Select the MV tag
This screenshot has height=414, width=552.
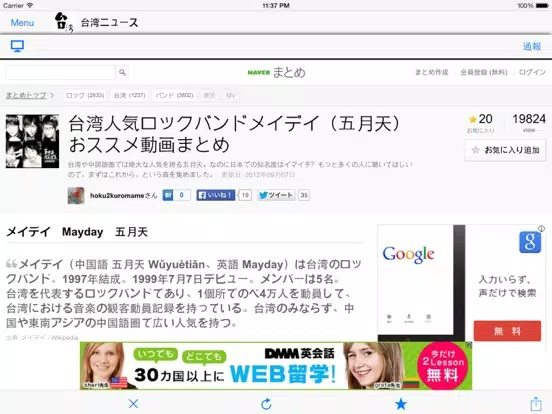coord(230,95)
